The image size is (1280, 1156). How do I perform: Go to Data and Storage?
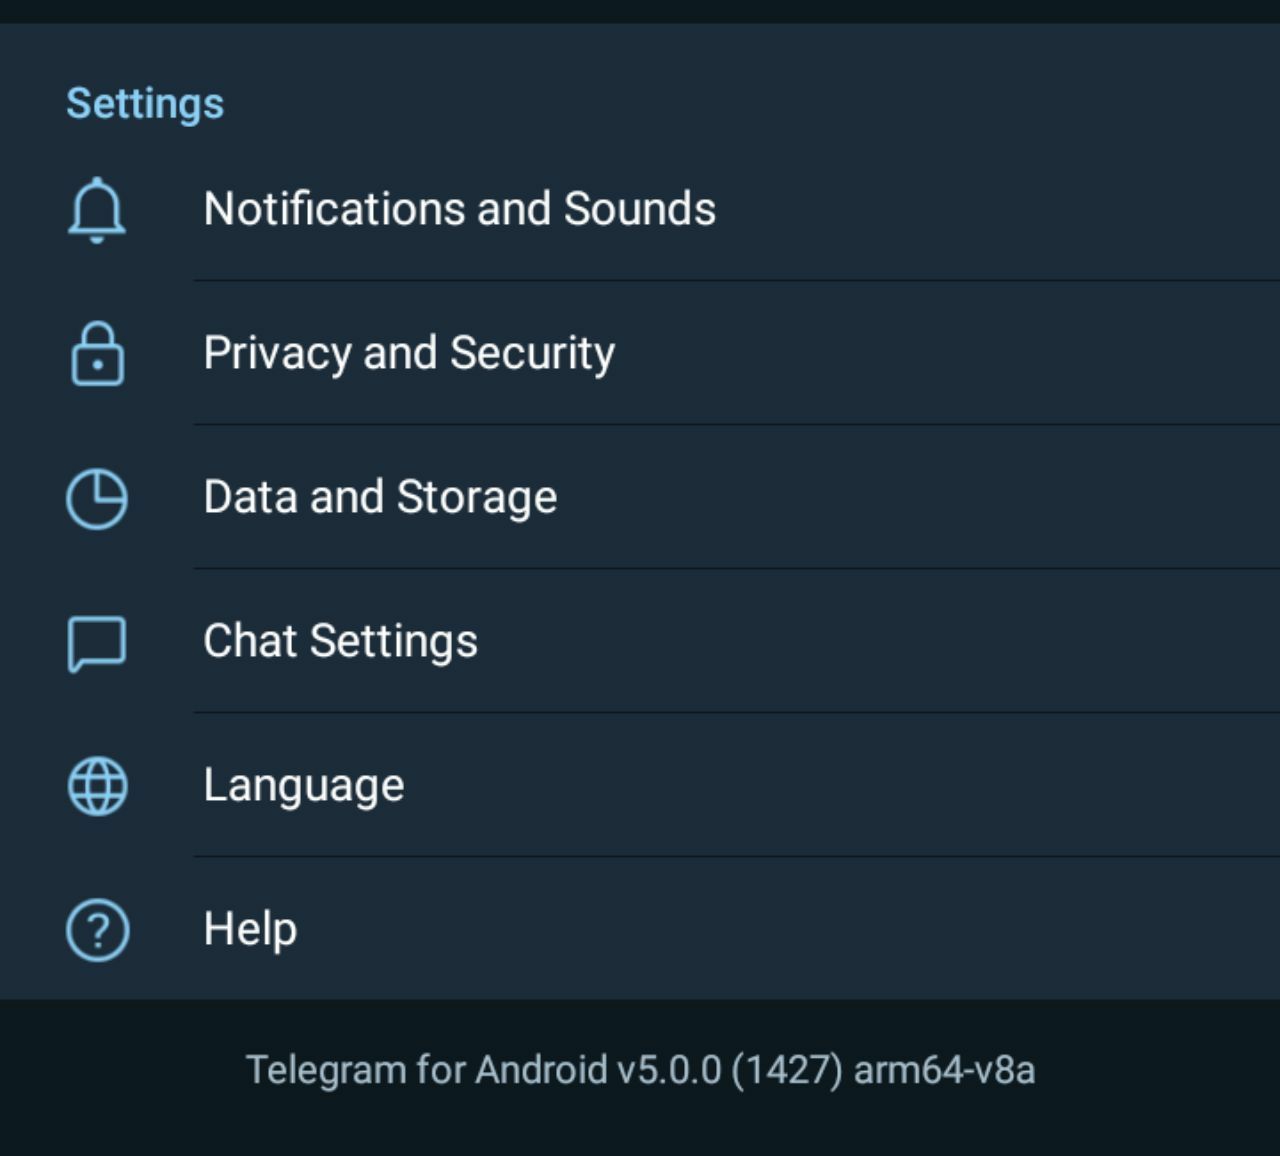click(380, 497)
